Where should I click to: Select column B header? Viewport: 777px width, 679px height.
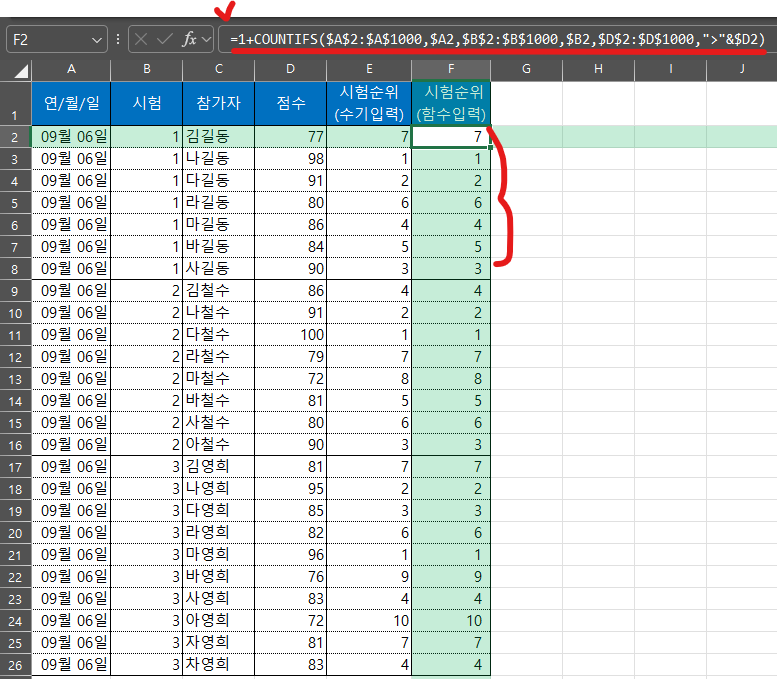[x=147, y=69]
